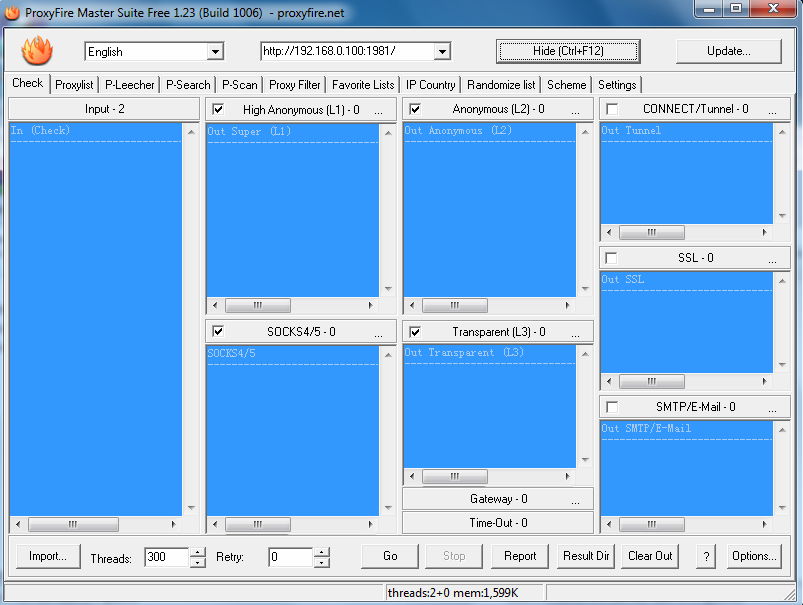Switch to the Scheme tab
The width and height of the screenshot is (803, 605).
pyautogui.click(x=566, y=85)
